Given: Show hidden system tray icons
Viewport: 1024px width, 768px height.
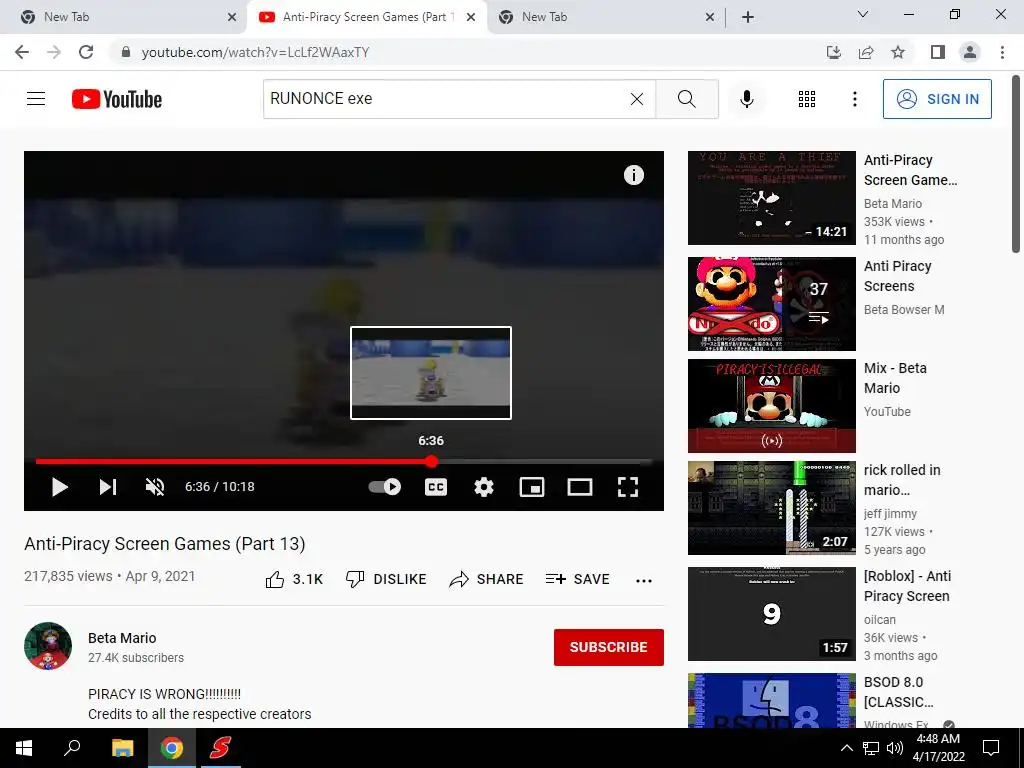Looking at the screenshot, I should click(x=846, y=748).
